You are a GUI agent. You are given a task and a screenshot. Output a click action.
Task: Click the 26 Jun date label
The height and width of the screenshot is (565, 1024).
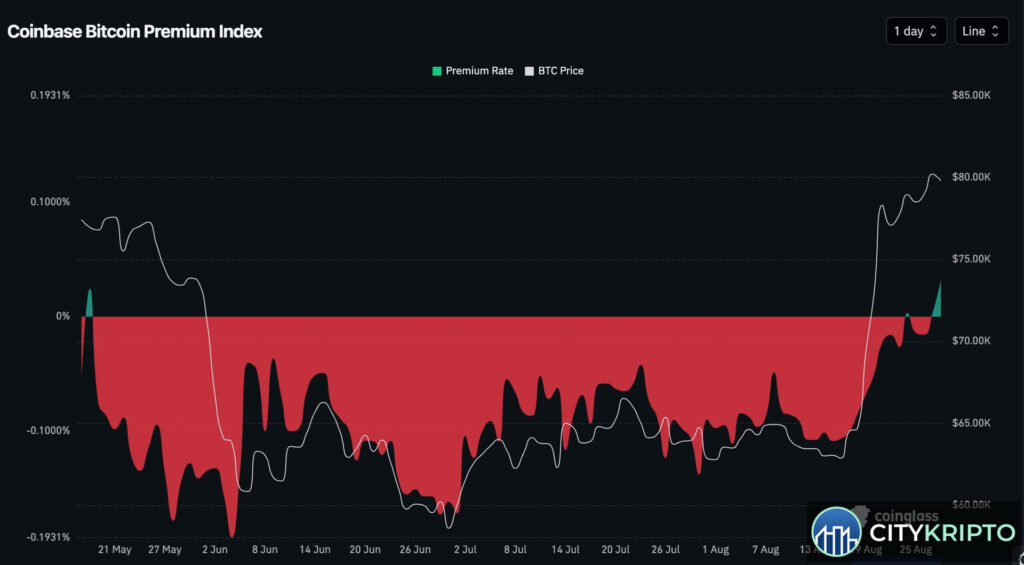(x=415, y=550)
